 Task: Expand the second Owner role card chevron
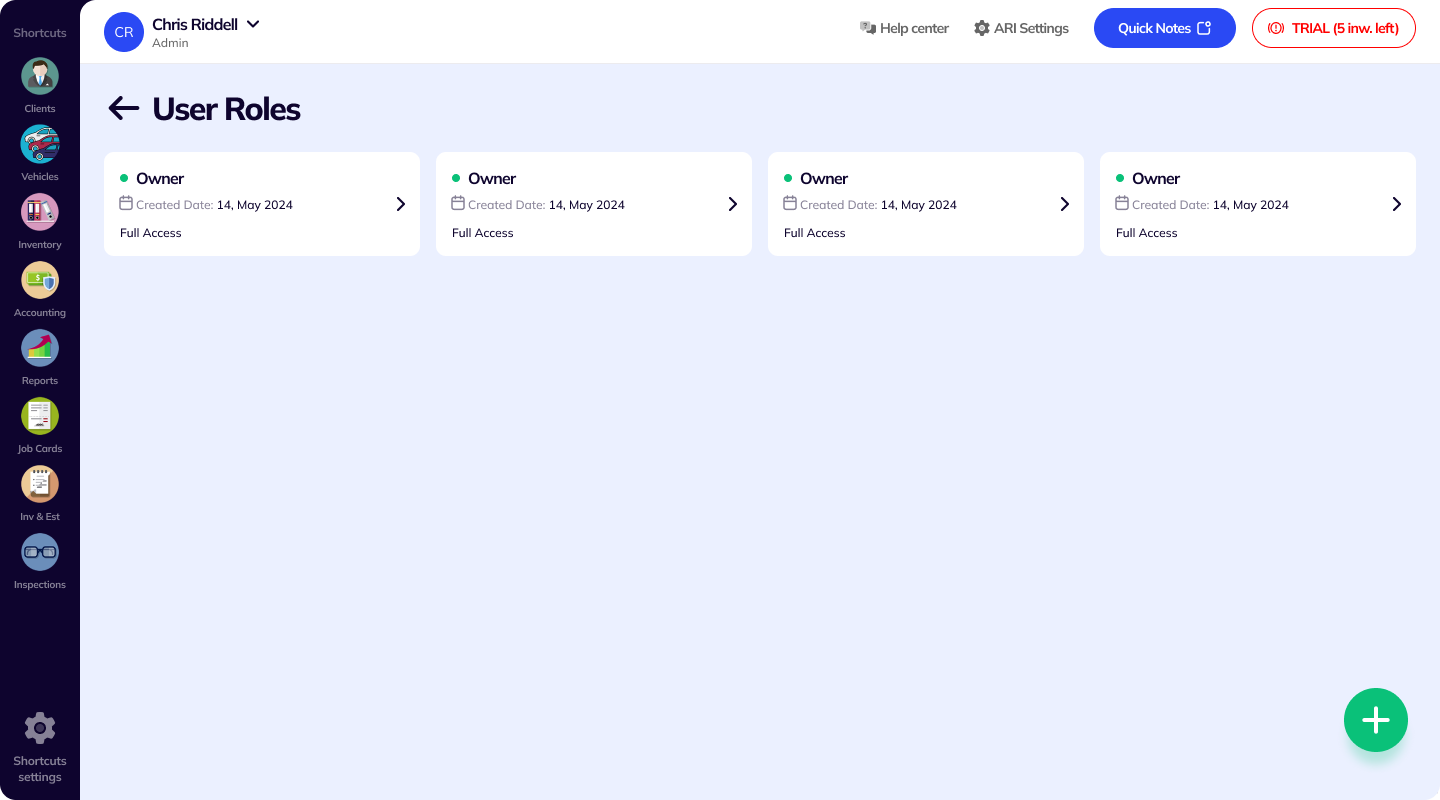coord(732,204)
